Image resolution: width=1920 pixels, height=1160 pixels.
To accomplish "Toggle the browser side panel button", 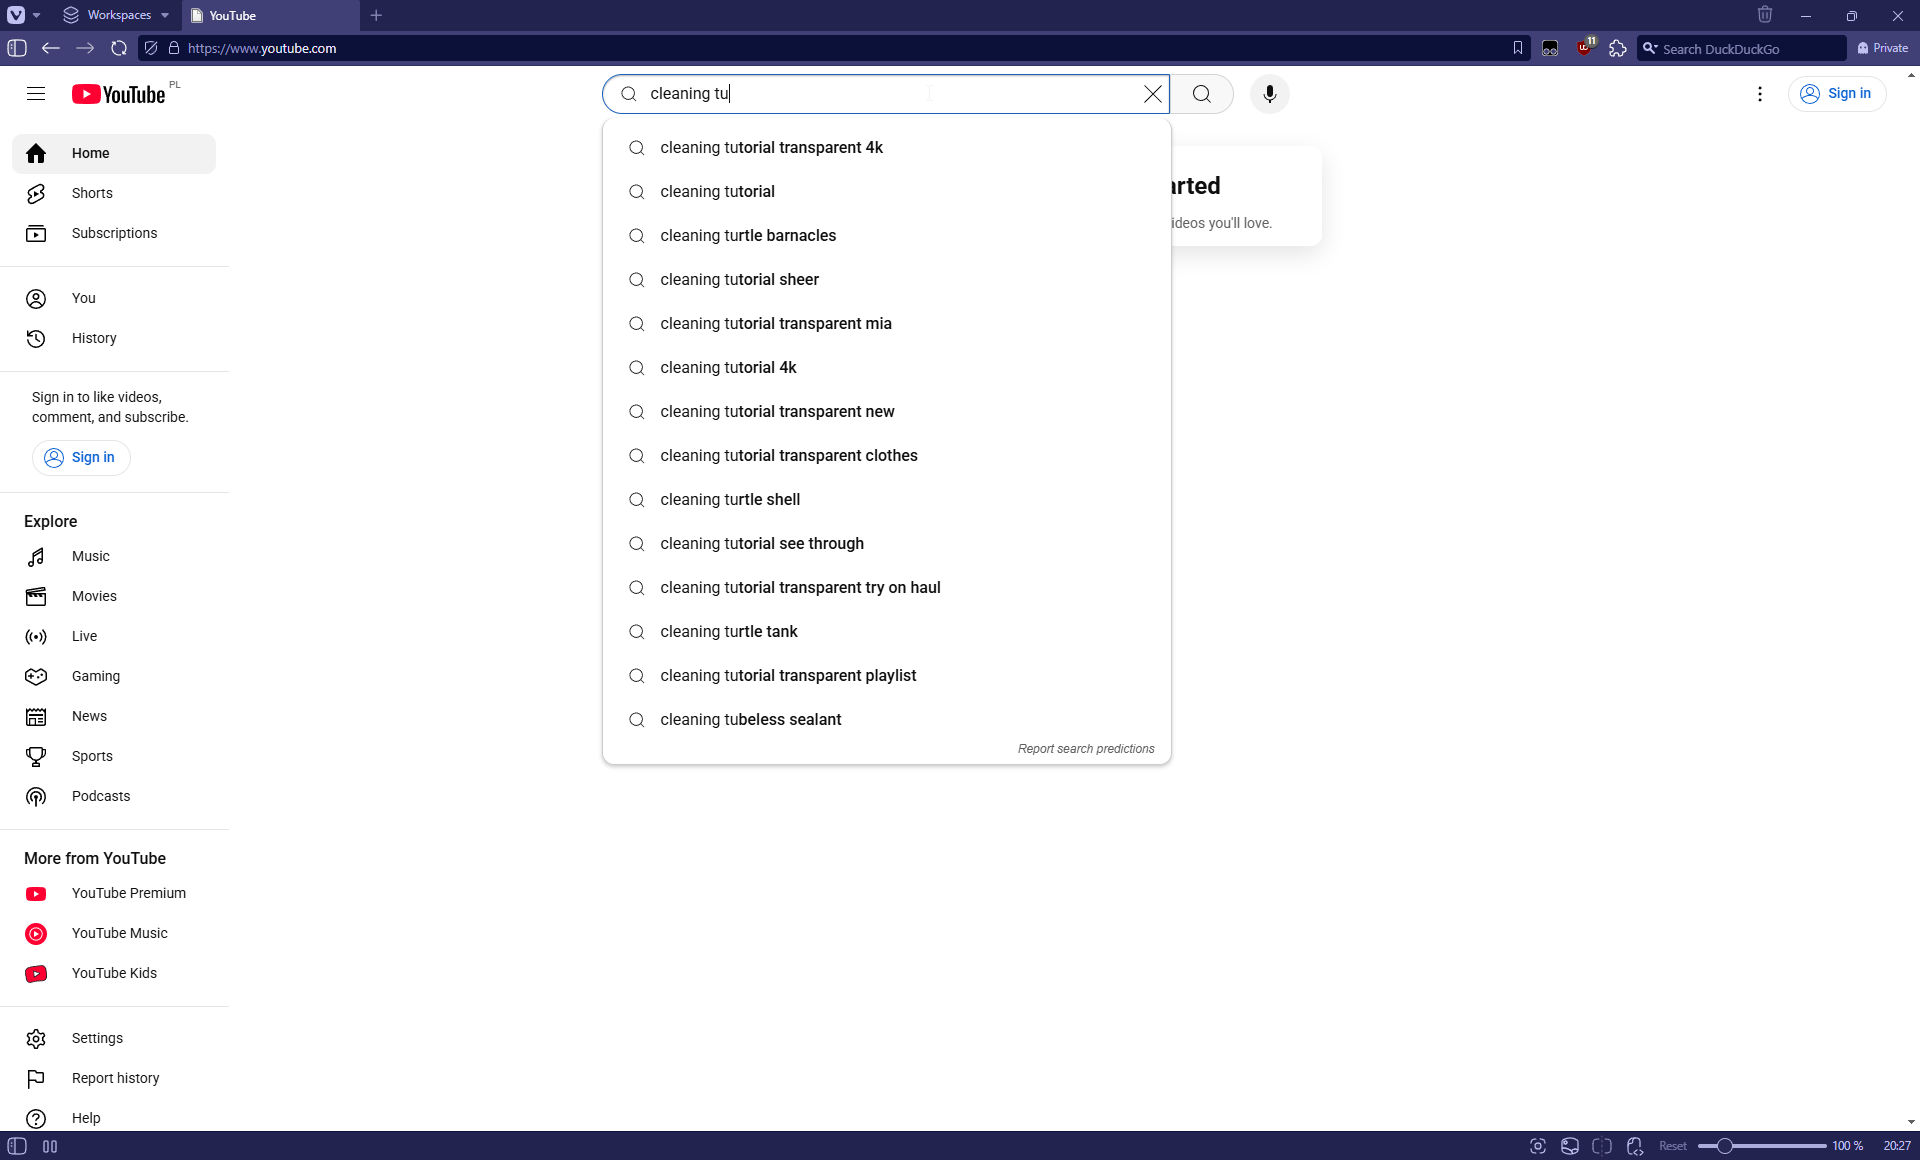I will pyautogui.click(x=17, y=48).
